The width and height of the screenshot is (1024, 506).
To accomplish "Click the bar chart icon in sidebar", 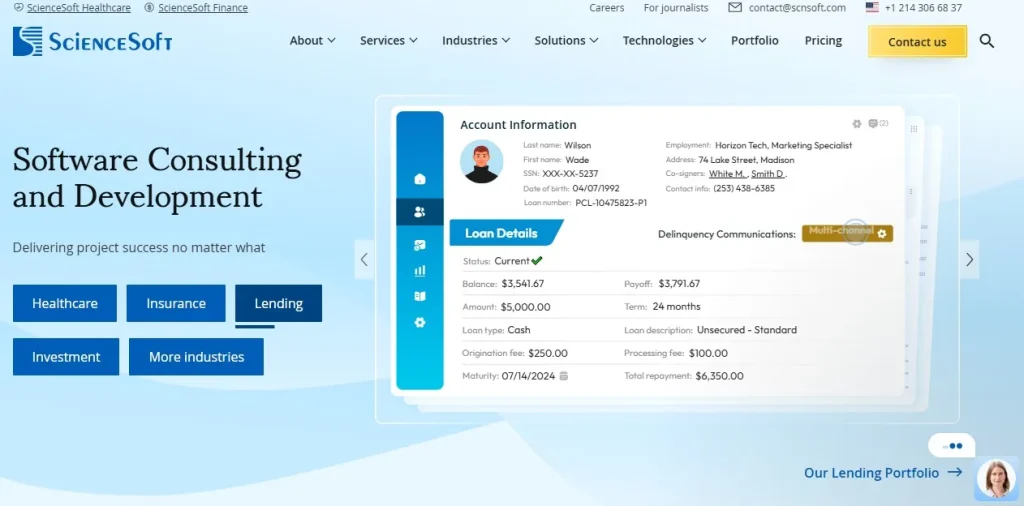I will point(420,270).
